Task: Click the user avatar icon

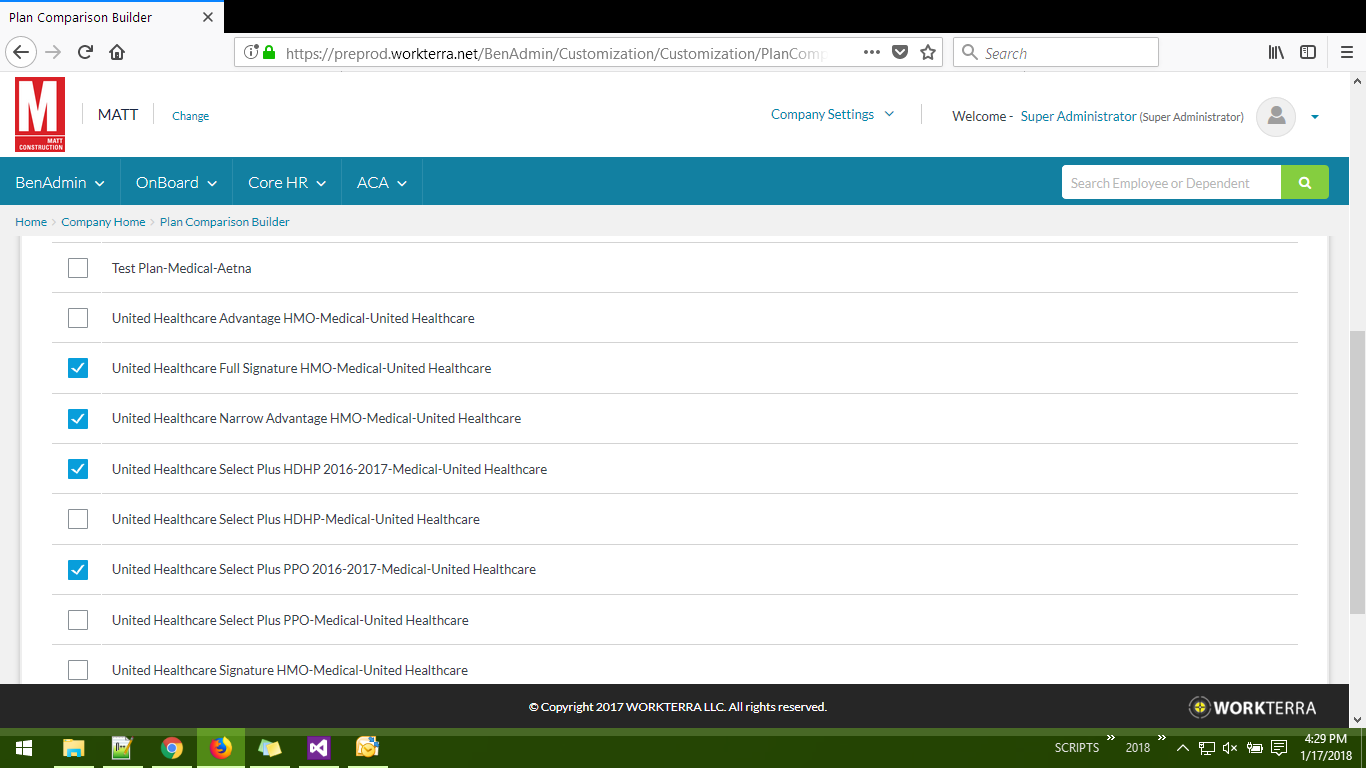Action: 1276,116
